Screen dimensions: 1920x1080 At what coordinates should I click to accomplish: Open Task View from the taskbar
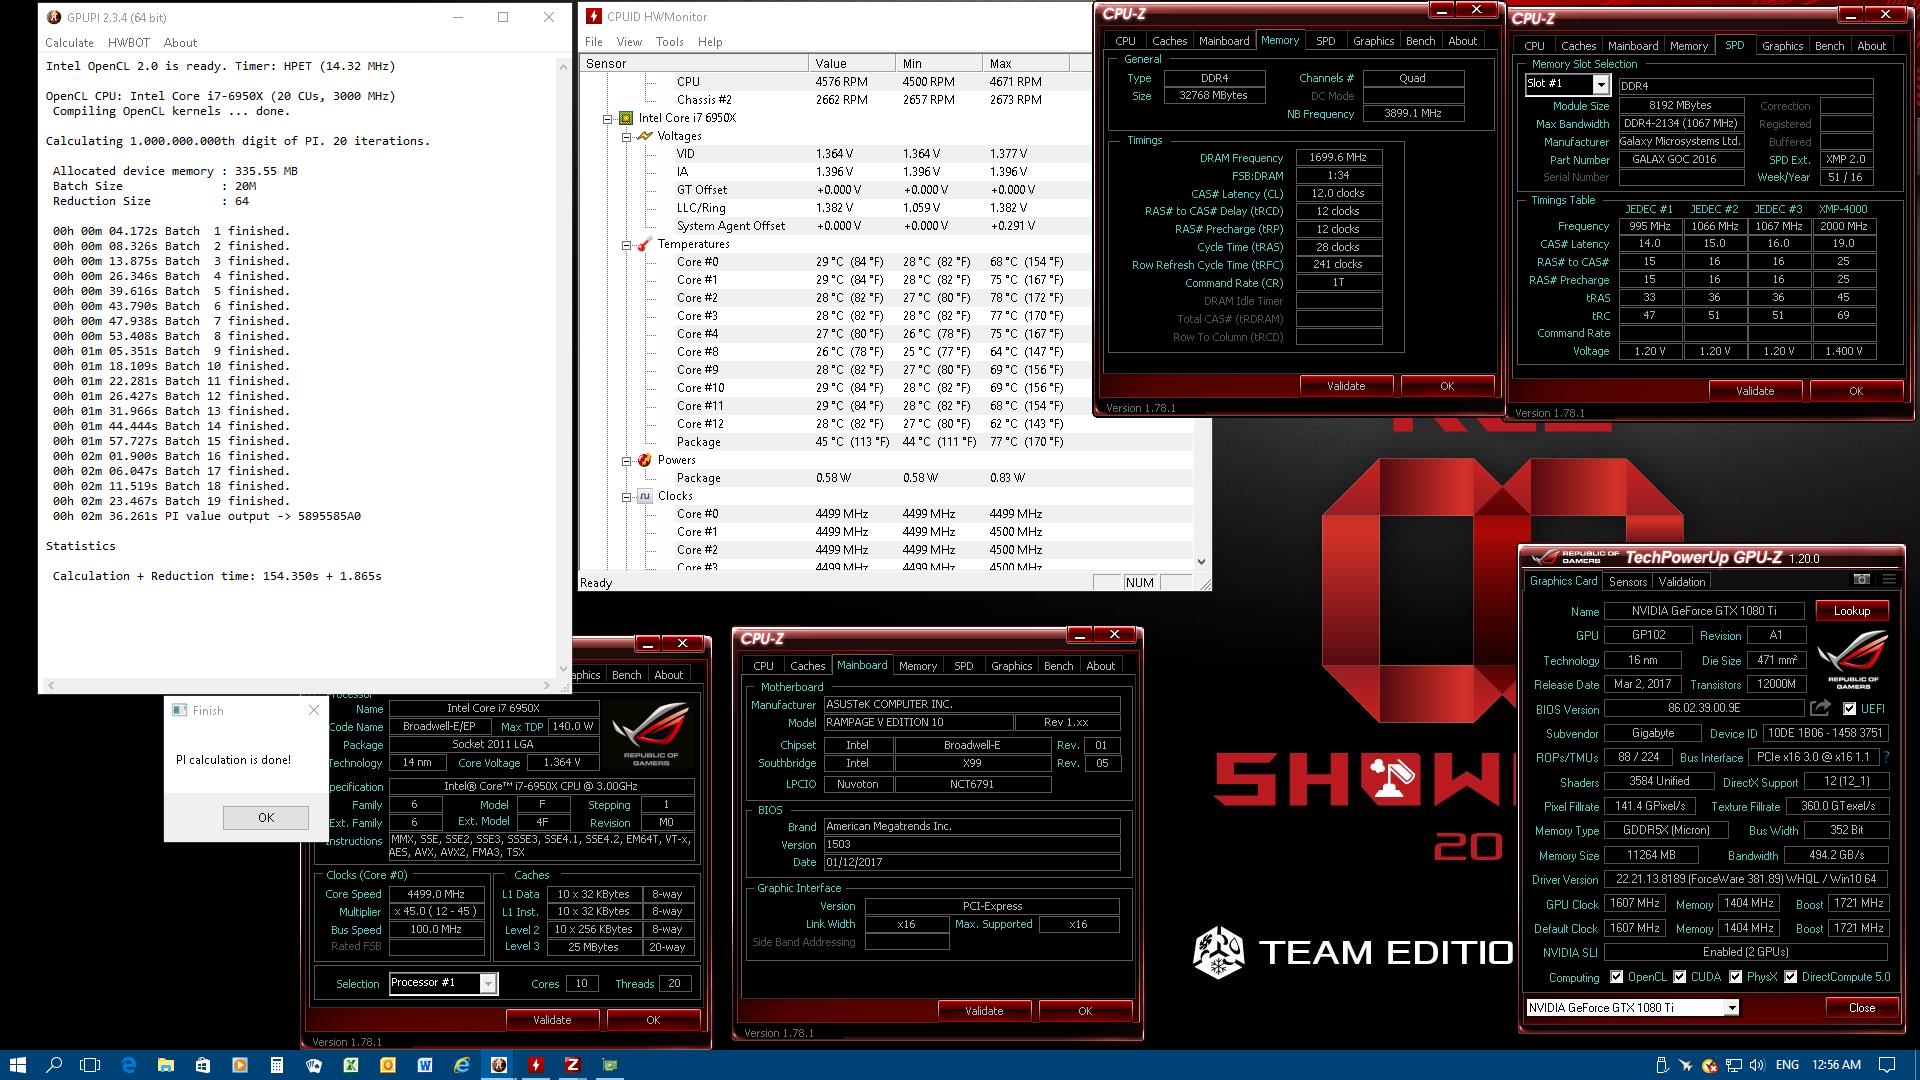tap(90, 1065)
